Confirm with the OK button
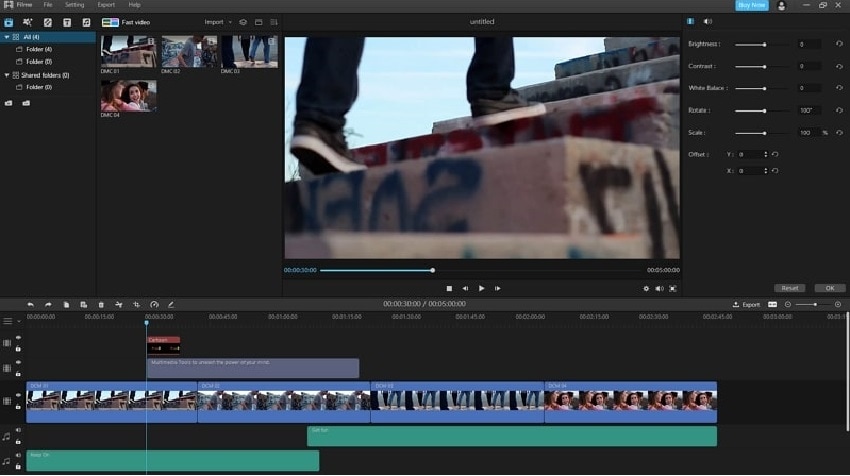 [x=830, y=288]
